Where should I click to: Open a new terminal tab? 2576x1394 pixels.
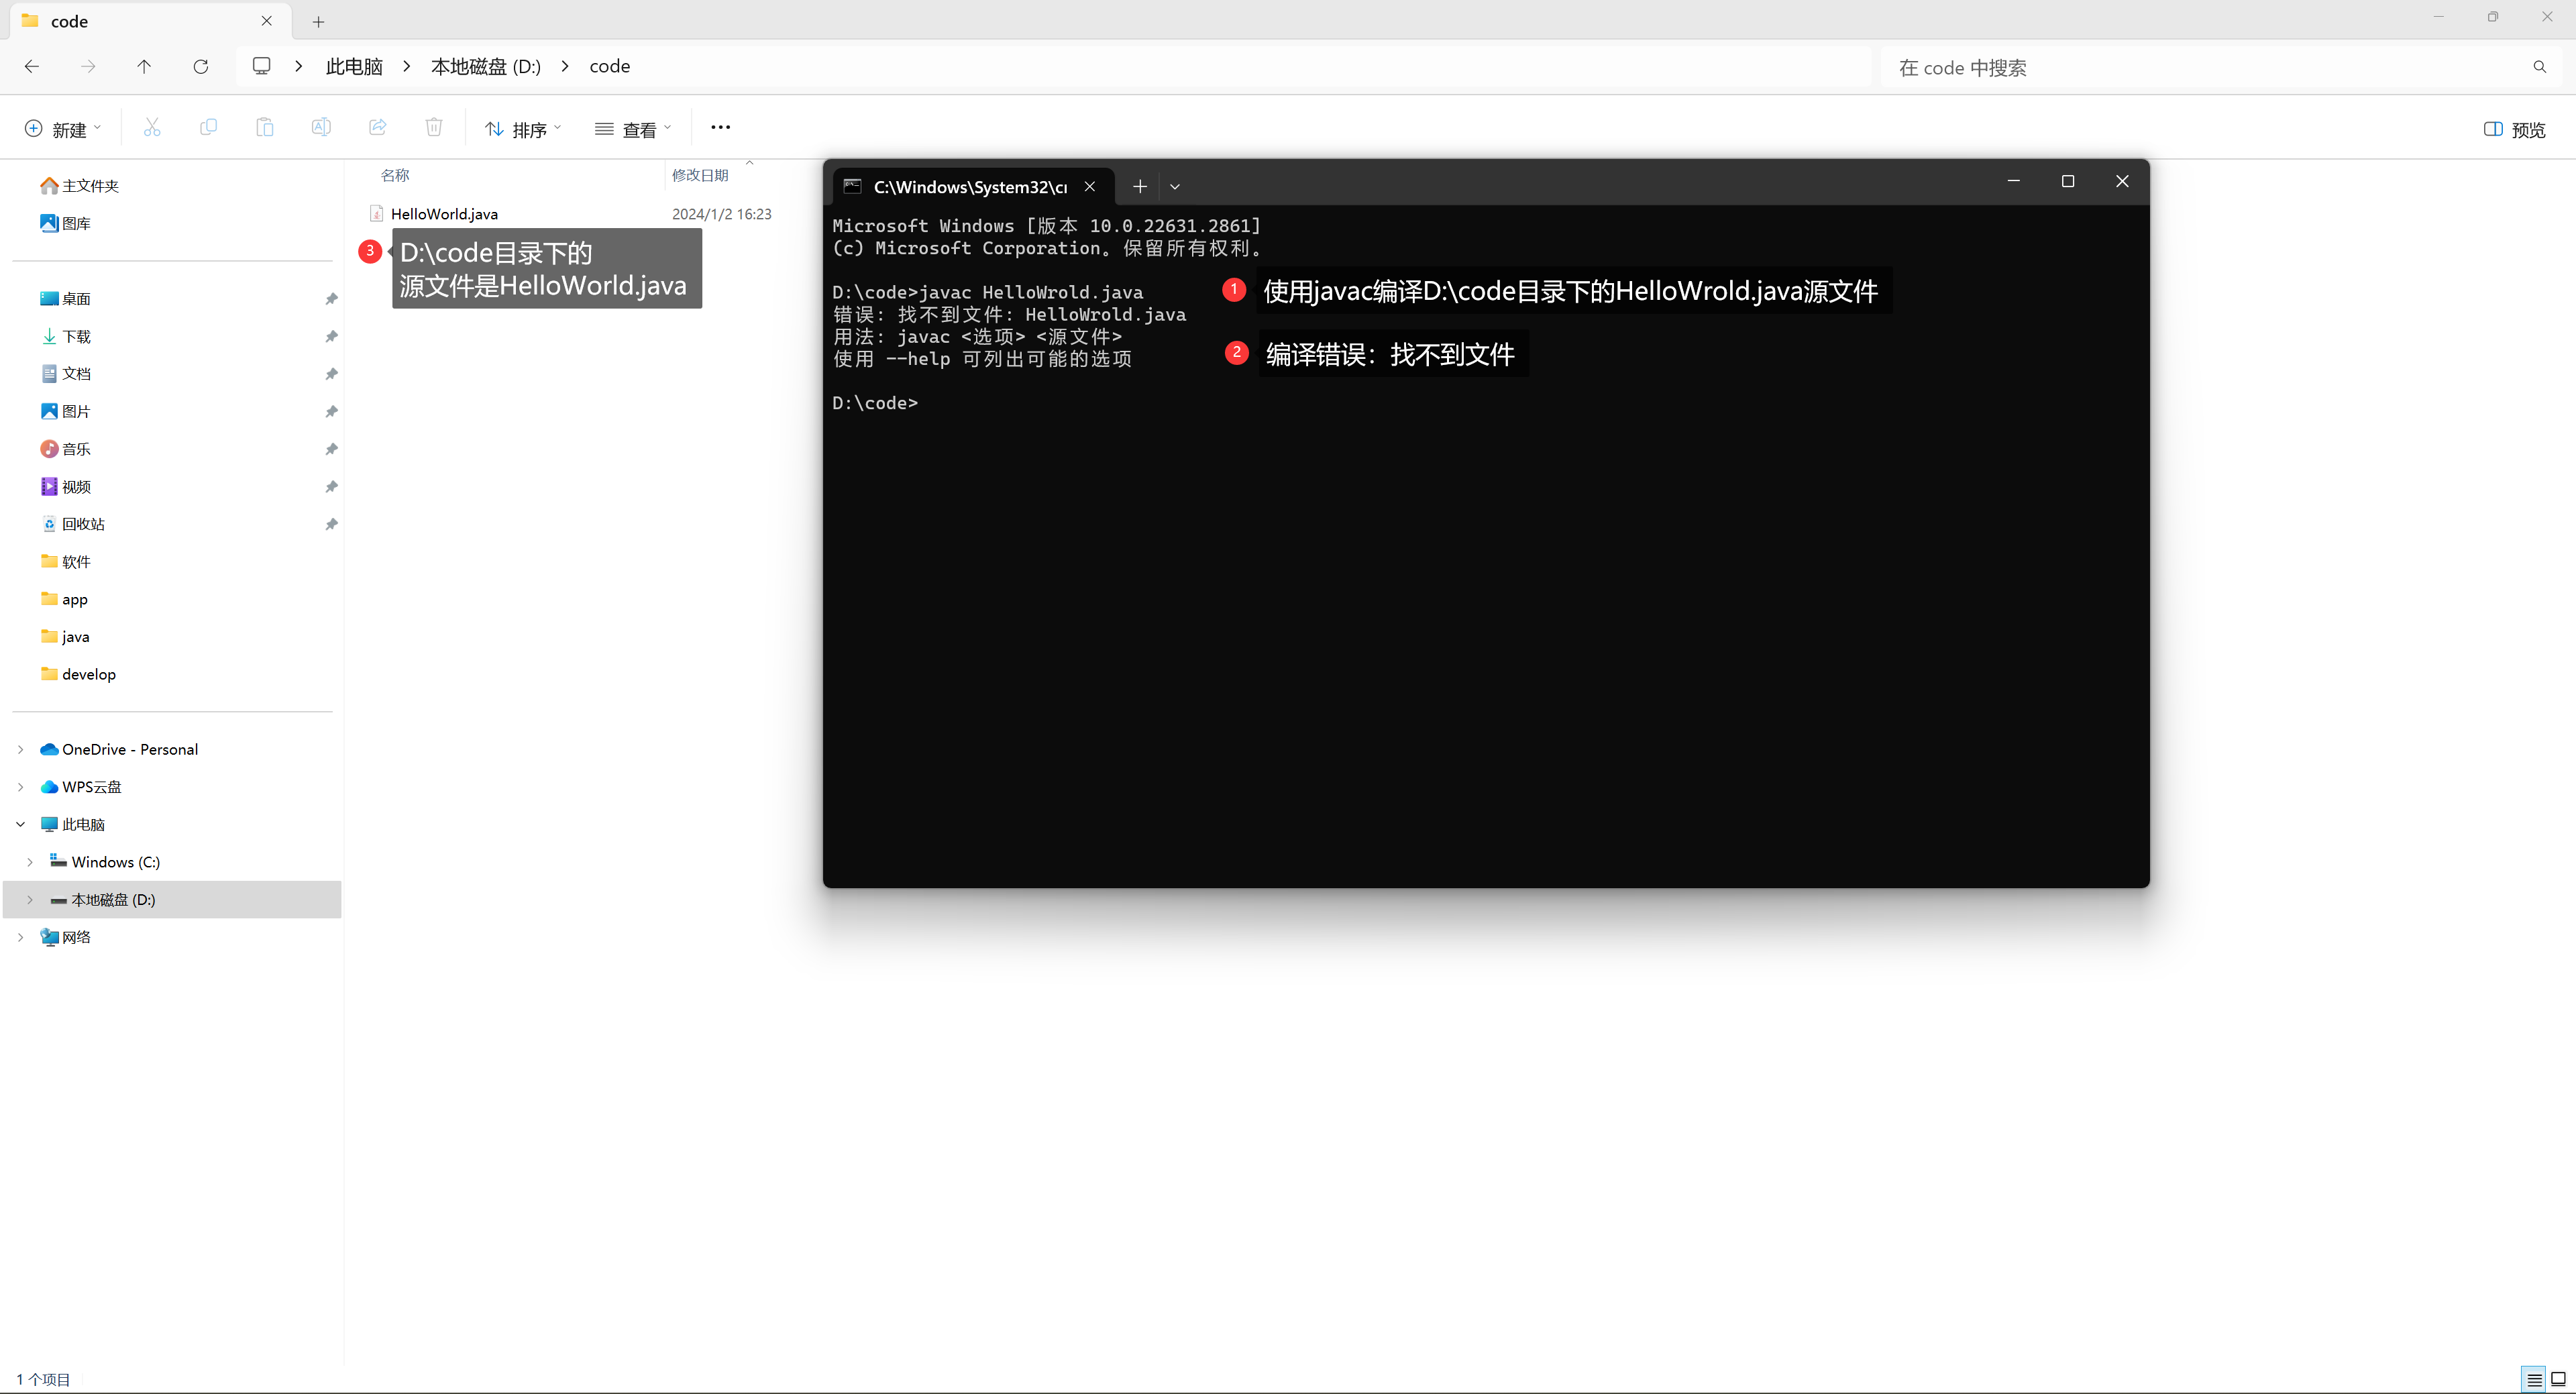click(1139, 186)
